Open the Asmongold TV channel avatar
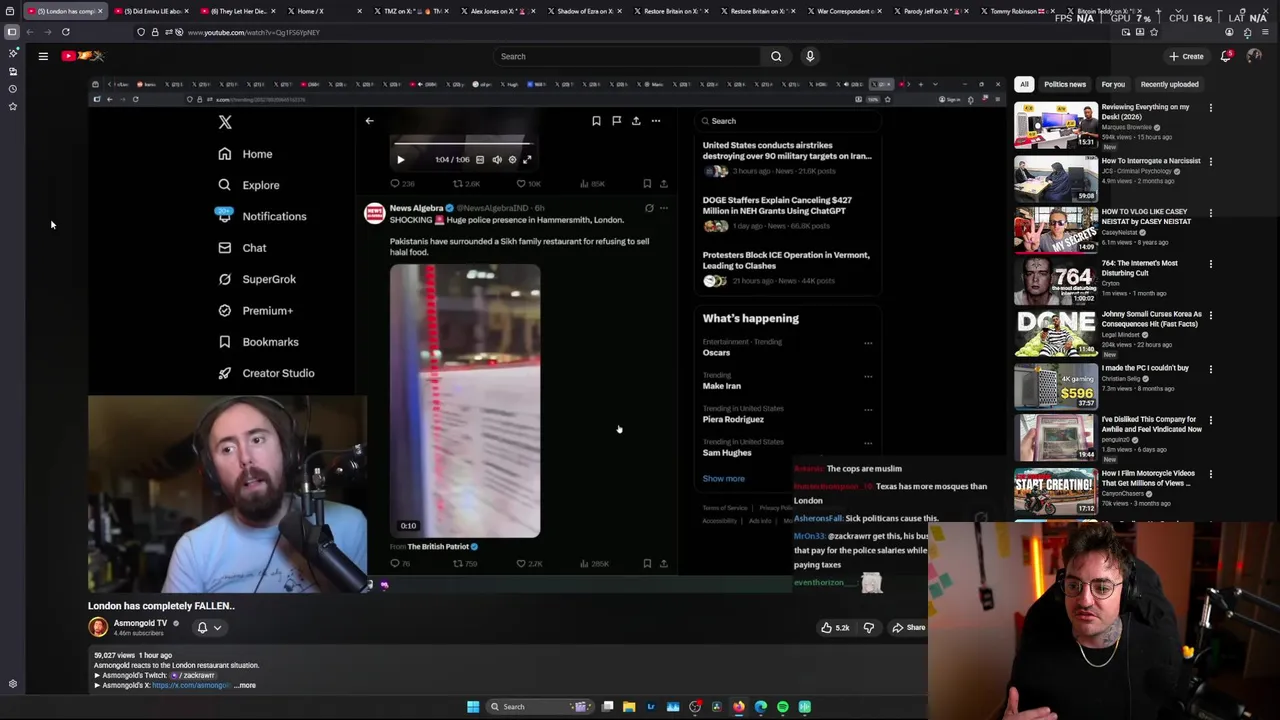Viewport: 1280px width, 720px height. [x=98, y=627]
